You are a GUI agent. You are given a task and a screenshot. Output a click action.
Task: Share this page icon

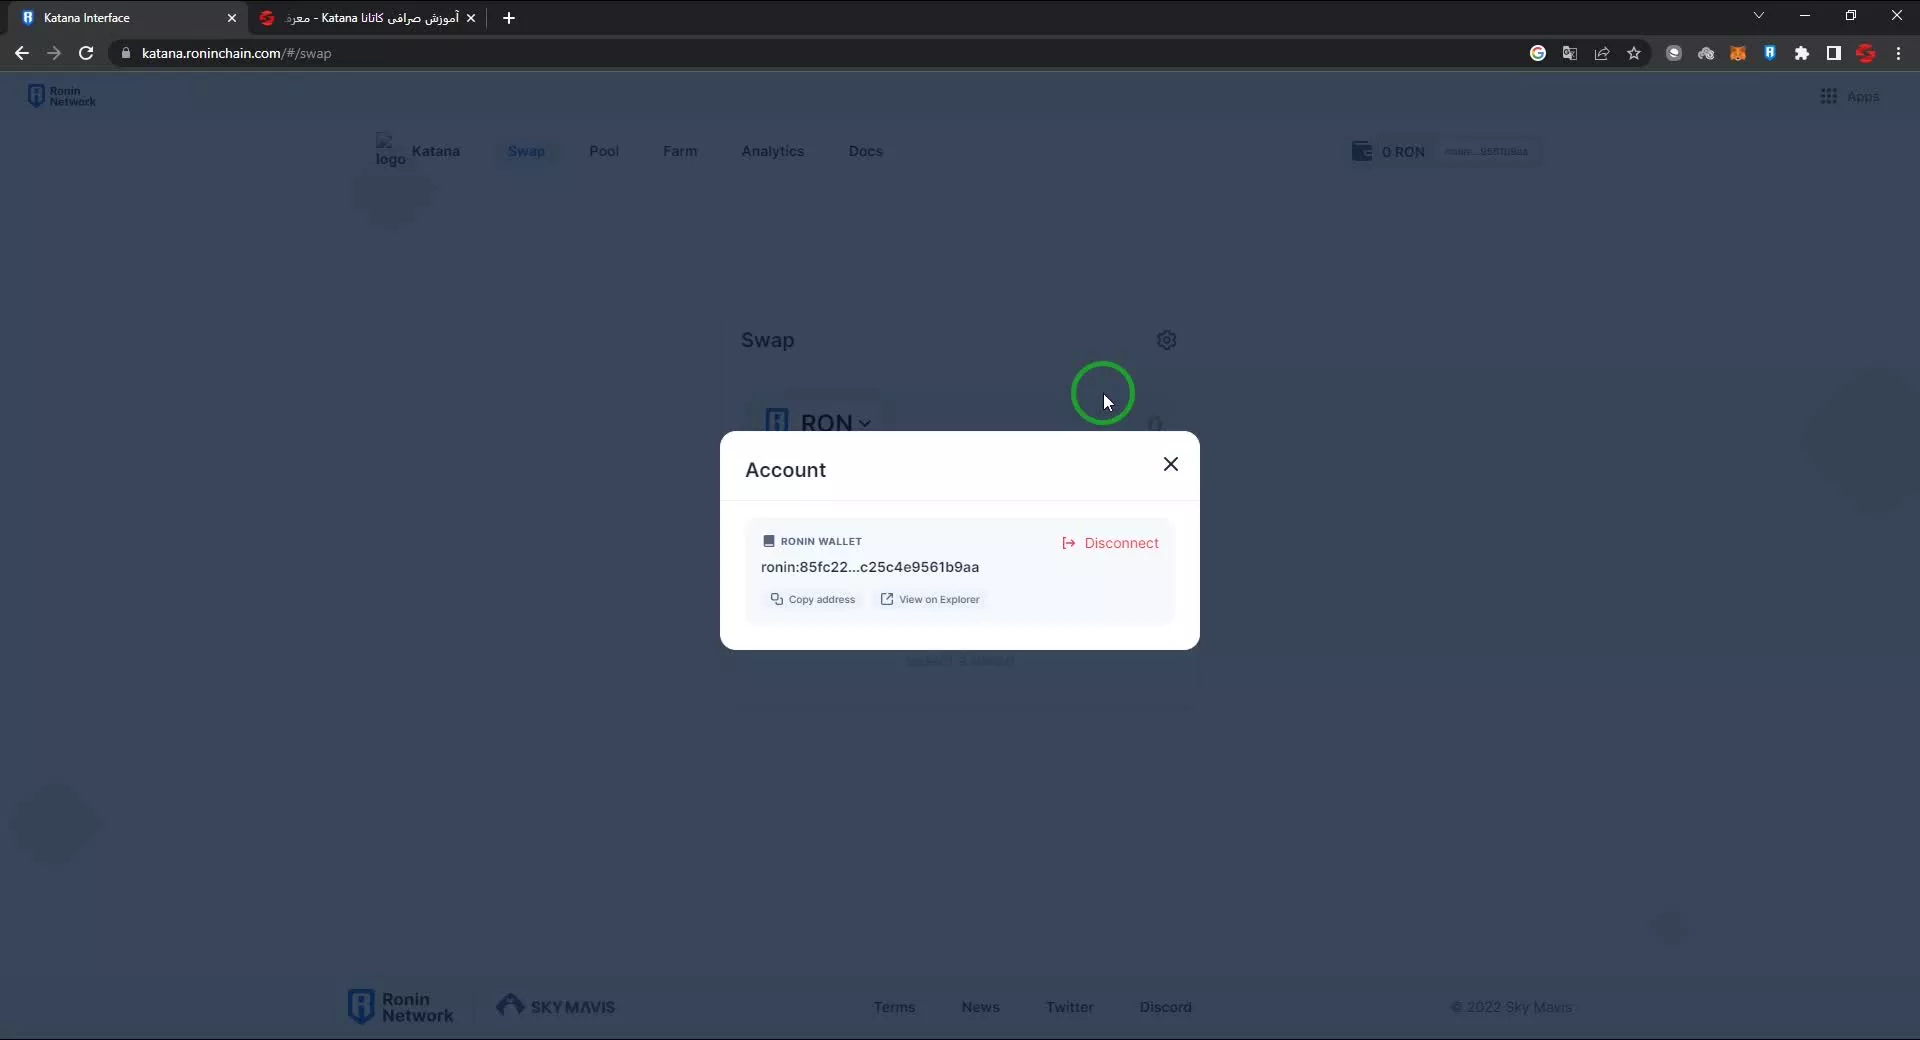pos(1602,53)
